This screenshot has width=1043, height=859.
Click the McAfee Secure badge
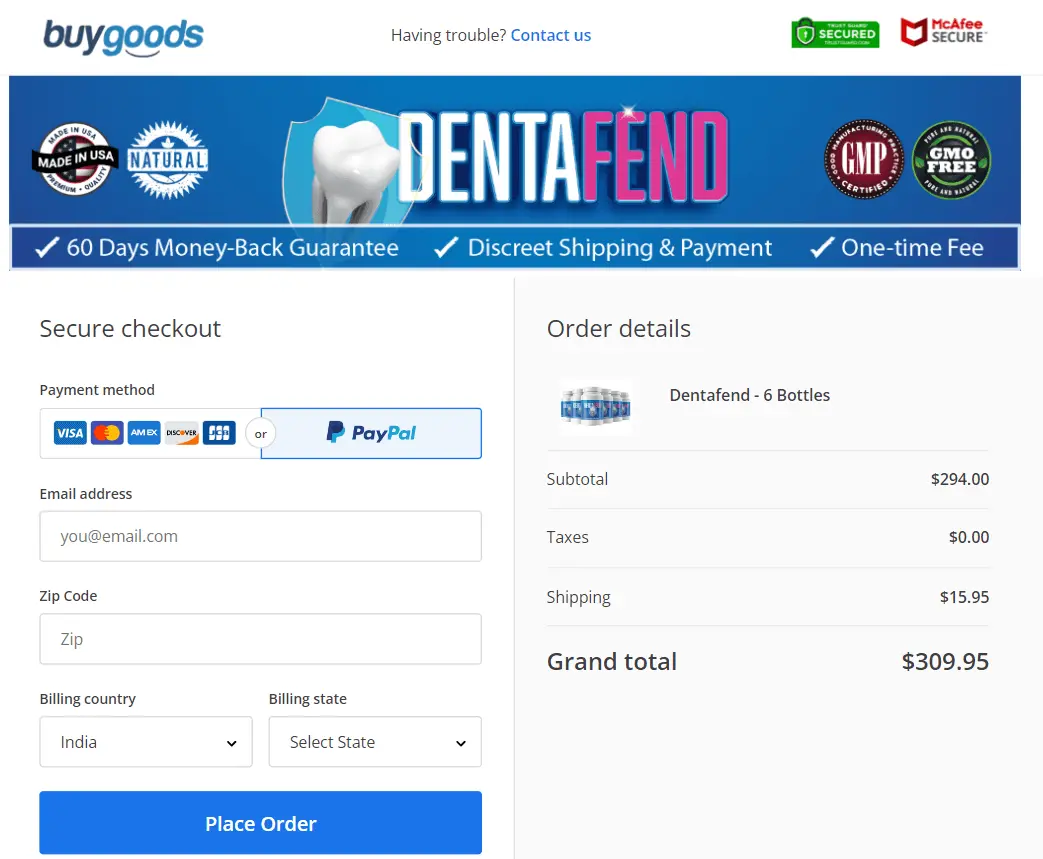click(x=941, y=32)
